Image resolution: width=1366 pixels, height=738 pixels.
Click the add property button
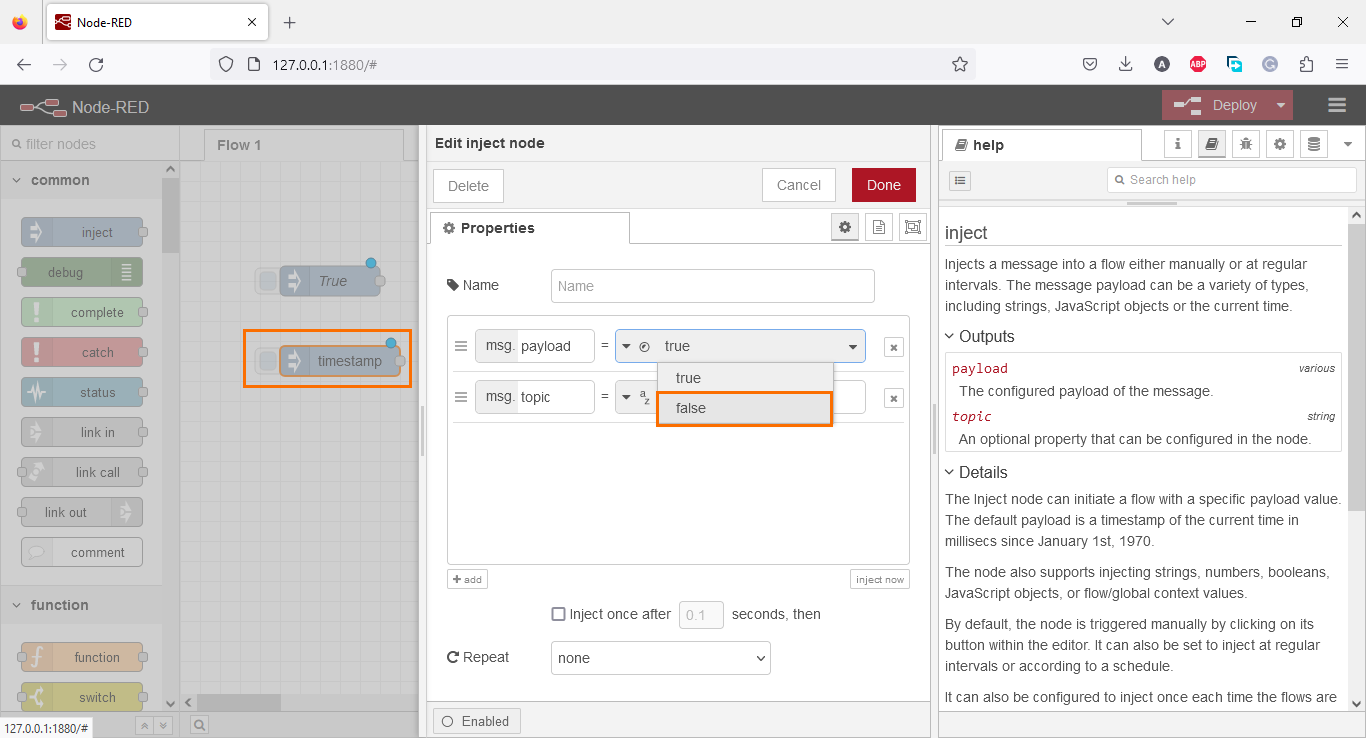tap(467, 579)
